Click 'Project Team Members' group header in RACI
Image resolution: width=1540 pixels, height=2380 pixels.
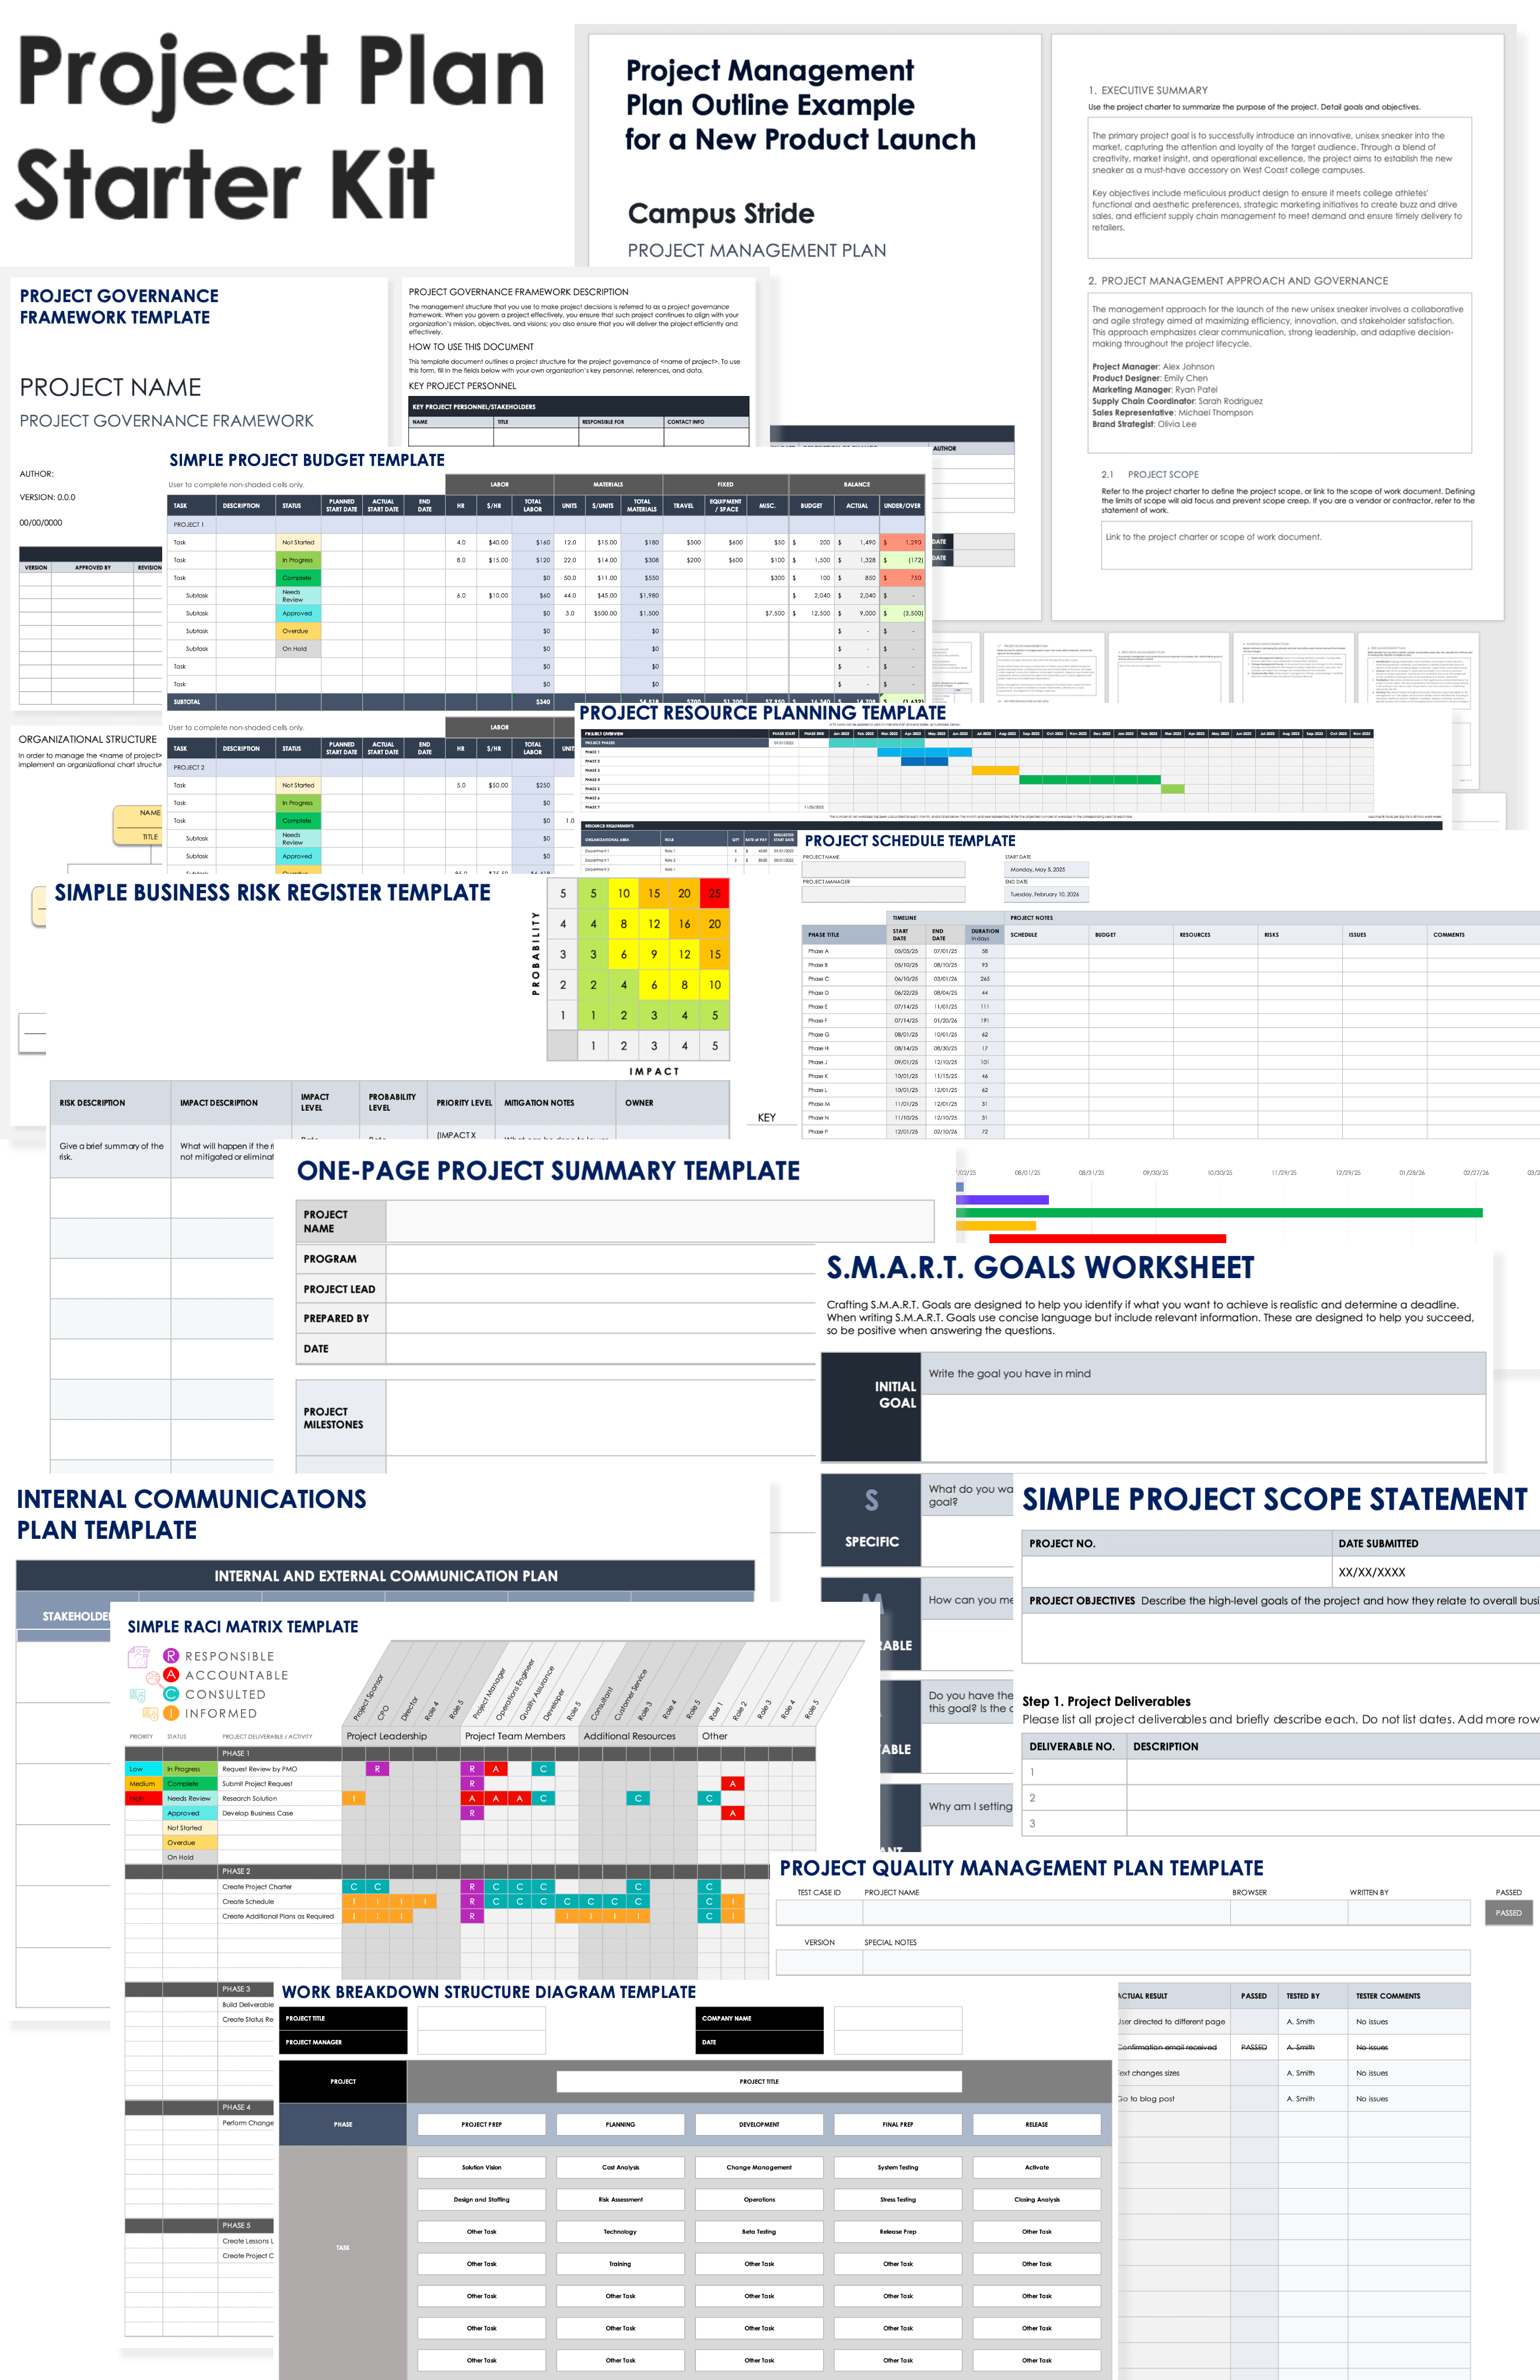(519, 1736)
